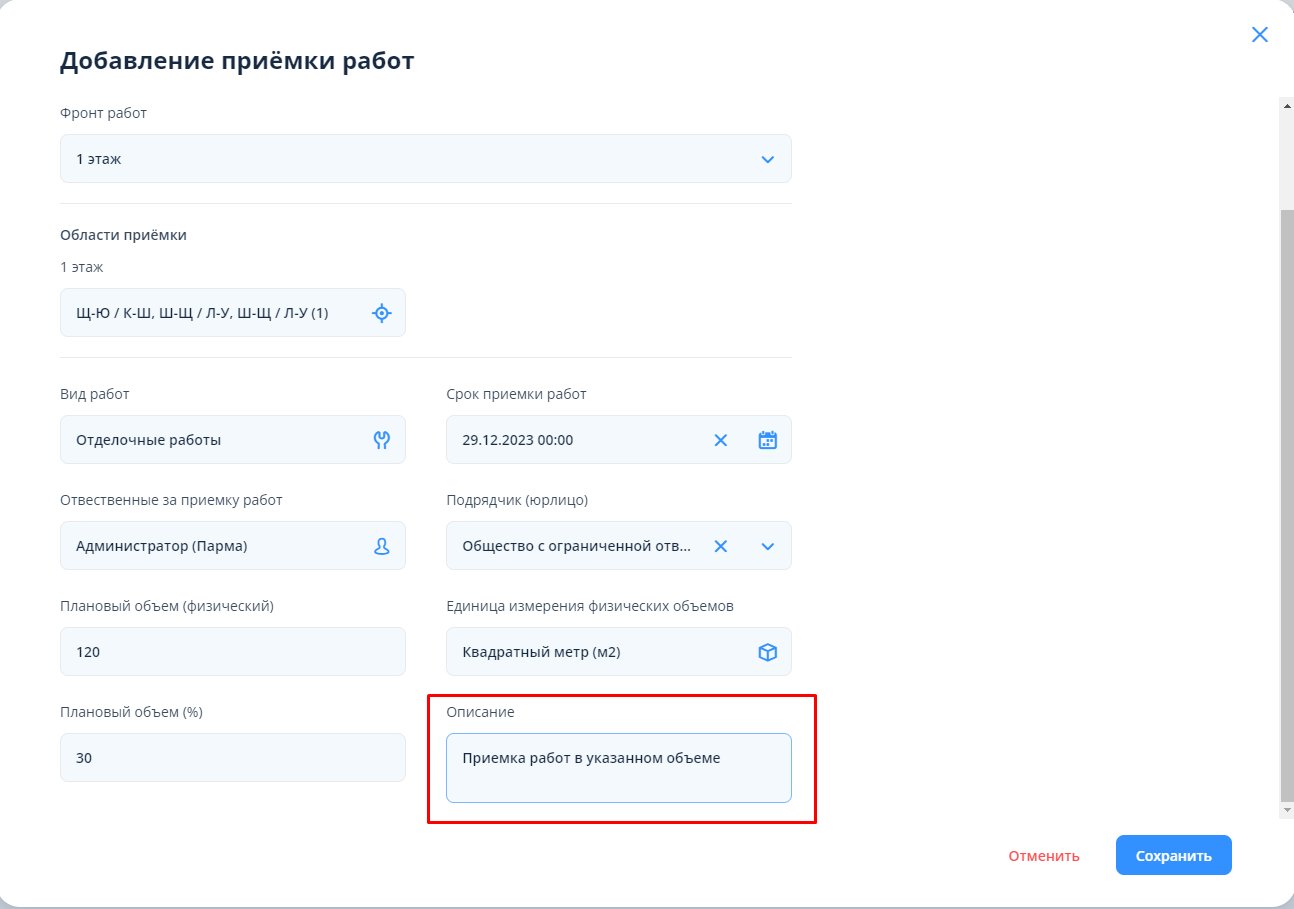The width and height of the screenshot is (1294, 909).
Task: Click the wrench icon in Вид работ
Action: [x=381, y=440]
